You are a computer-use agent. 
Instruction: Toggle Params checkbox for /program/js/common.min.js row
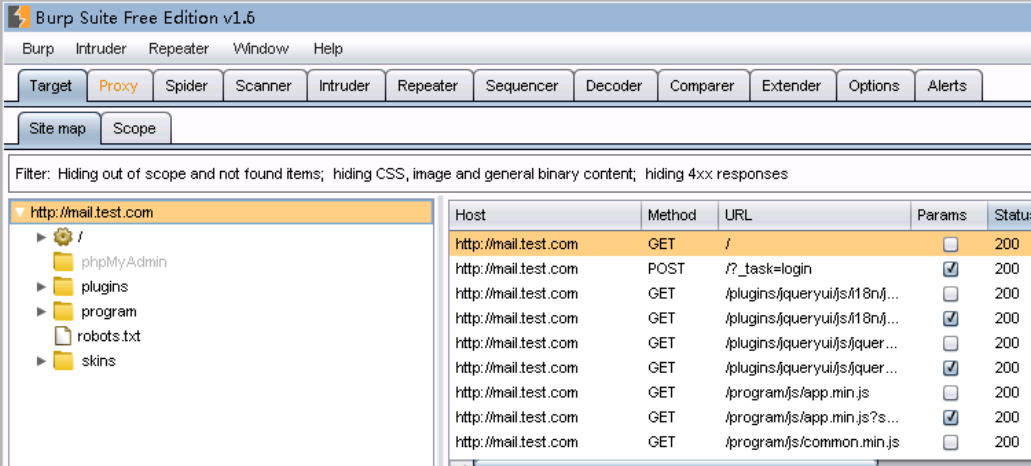(950, 442)
